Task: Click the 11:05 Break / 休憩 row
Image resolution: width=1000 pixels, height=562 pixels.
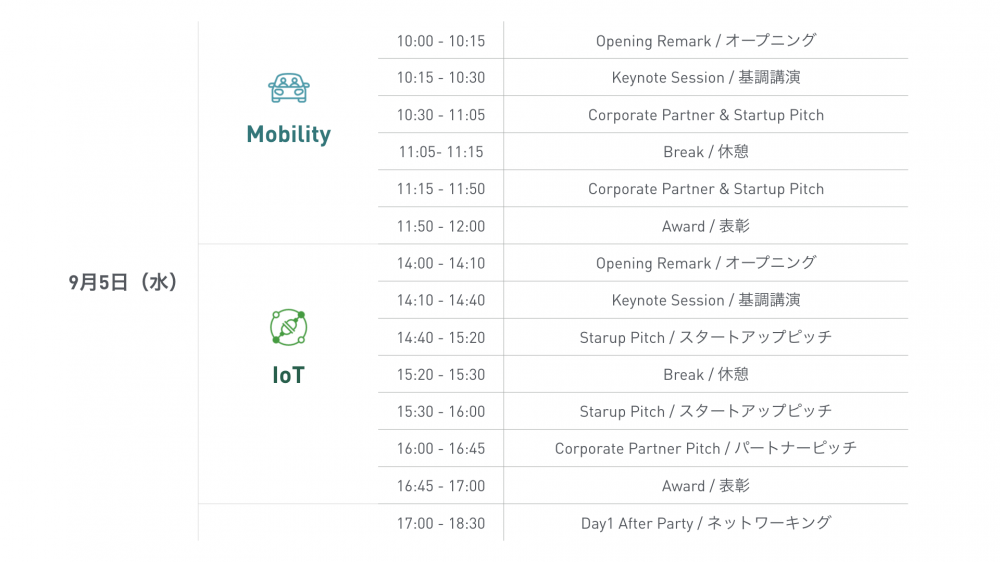Action: (643, 152)
